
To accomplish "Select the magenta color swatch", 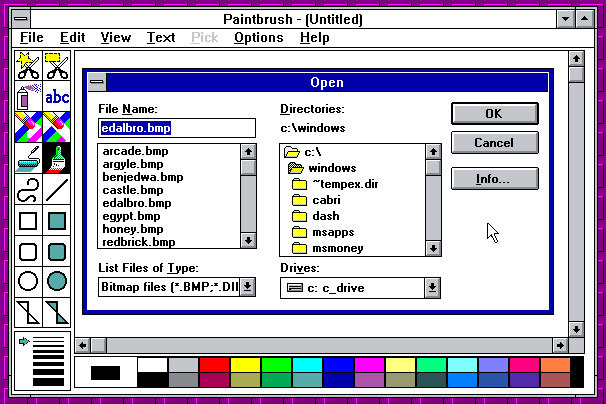I will point(369,365).
